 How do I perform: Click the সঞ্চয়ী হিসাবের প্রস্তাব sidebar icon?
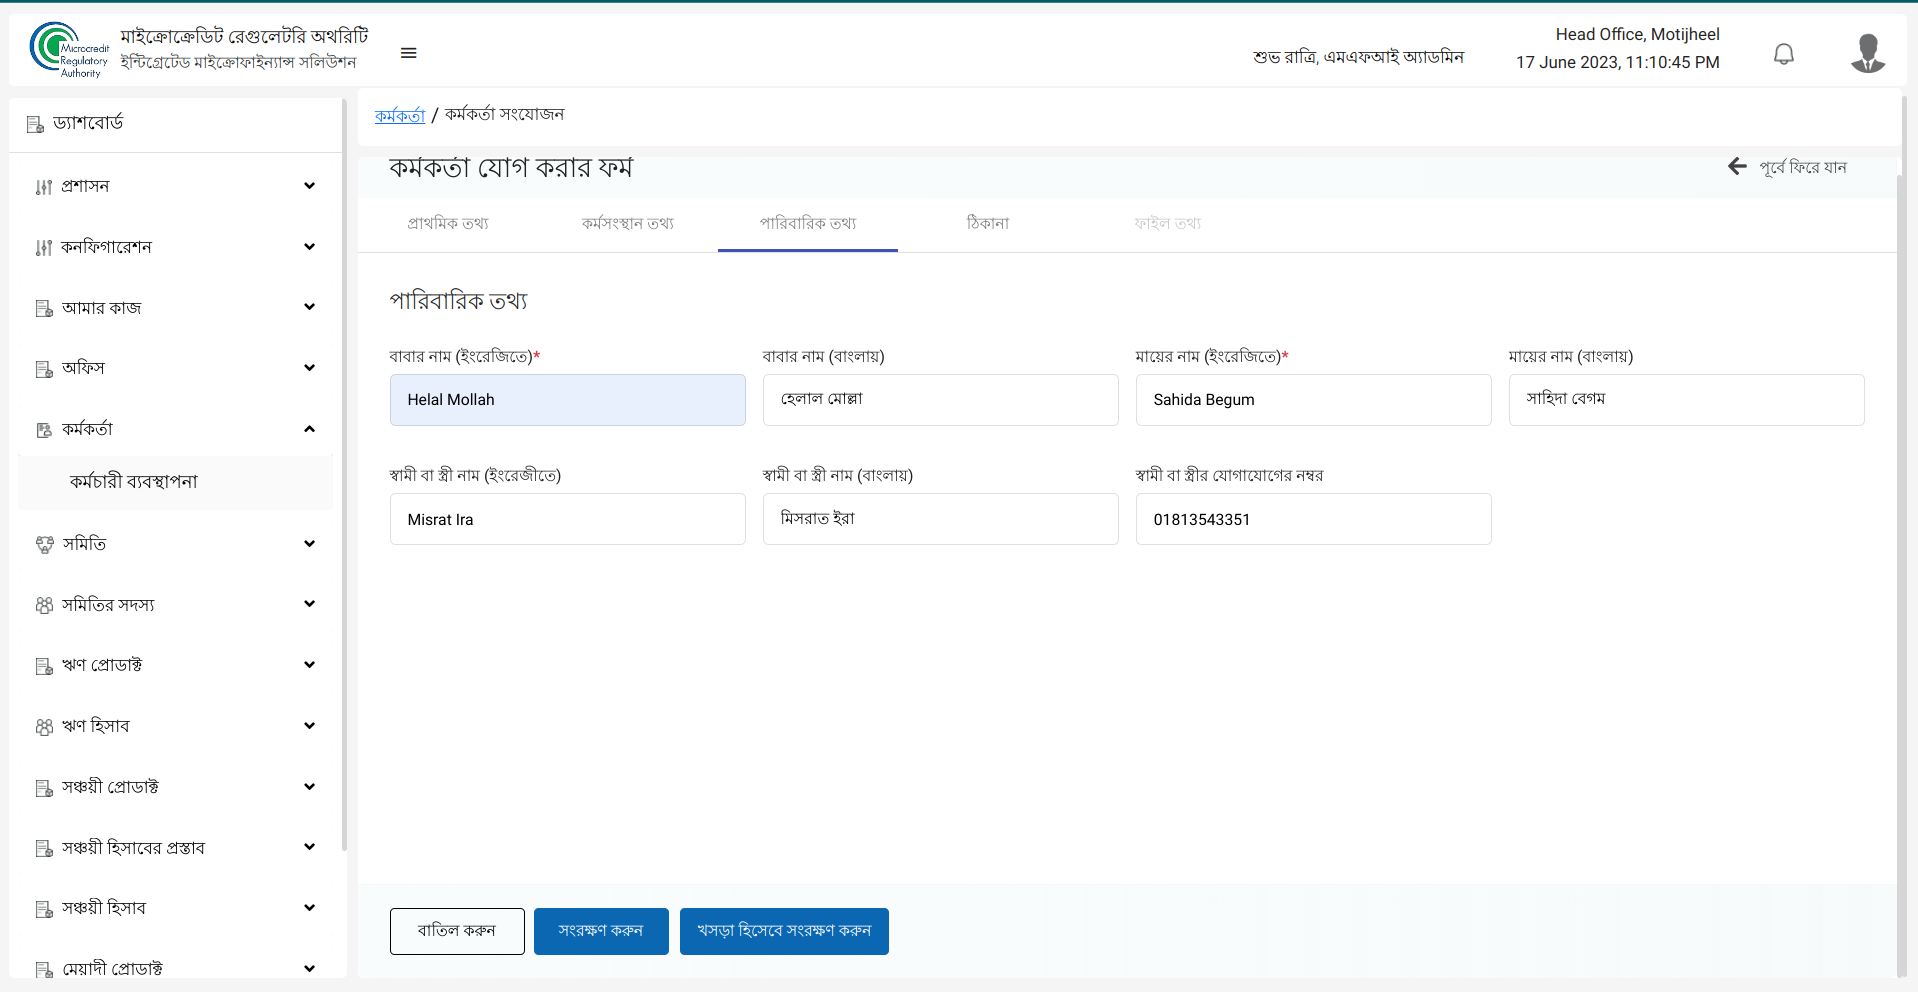[x=44, y=848]
